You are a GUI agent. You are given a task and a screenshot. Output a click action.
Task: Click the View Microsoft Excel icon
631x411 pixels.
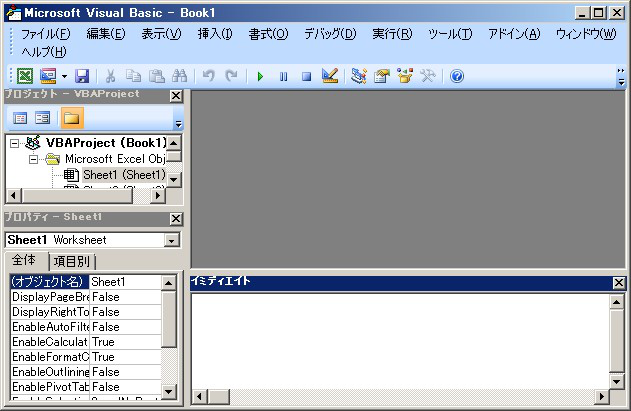(x=25, y=76)
